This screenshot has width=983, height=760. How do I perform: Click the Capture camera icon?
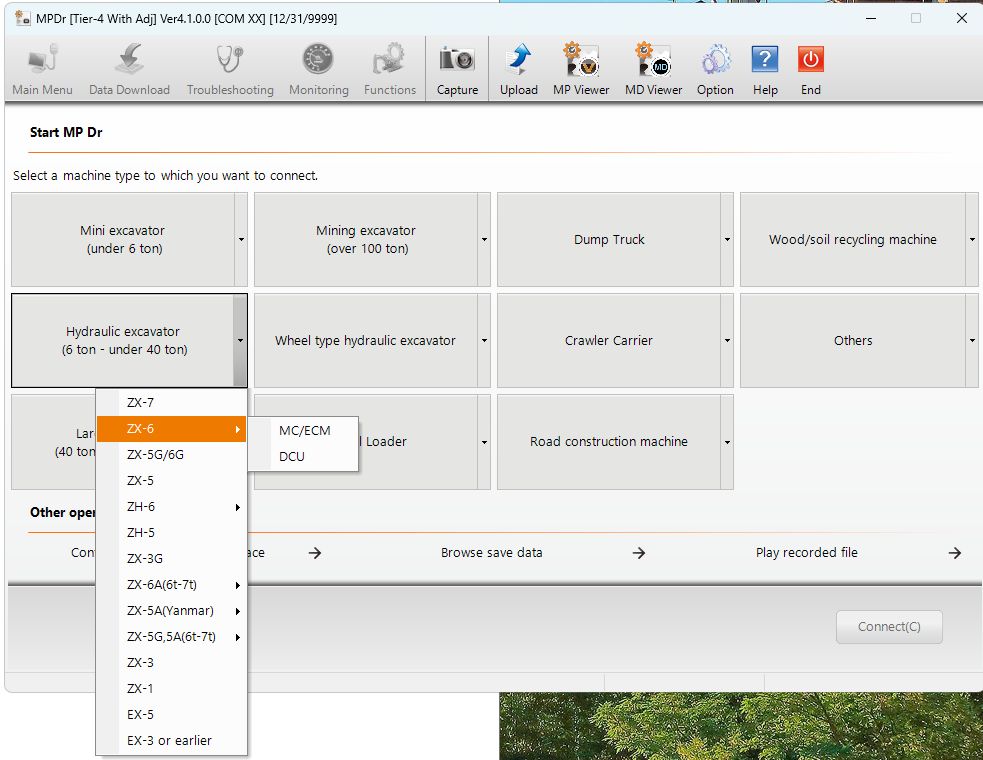coord(457,69)
